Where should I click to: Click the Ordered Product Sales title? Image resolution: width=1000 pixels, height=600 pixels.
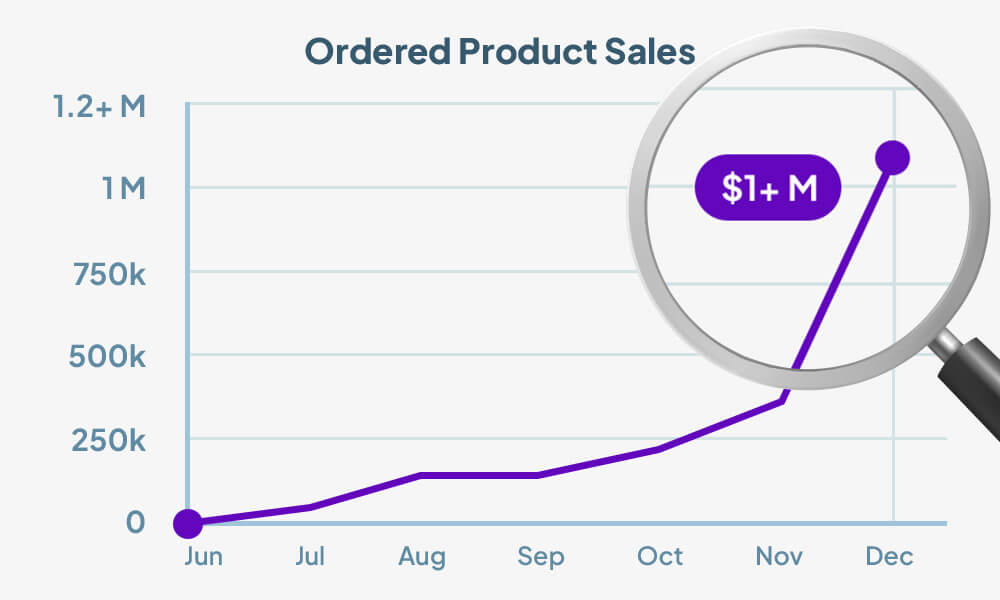(499, 52)
